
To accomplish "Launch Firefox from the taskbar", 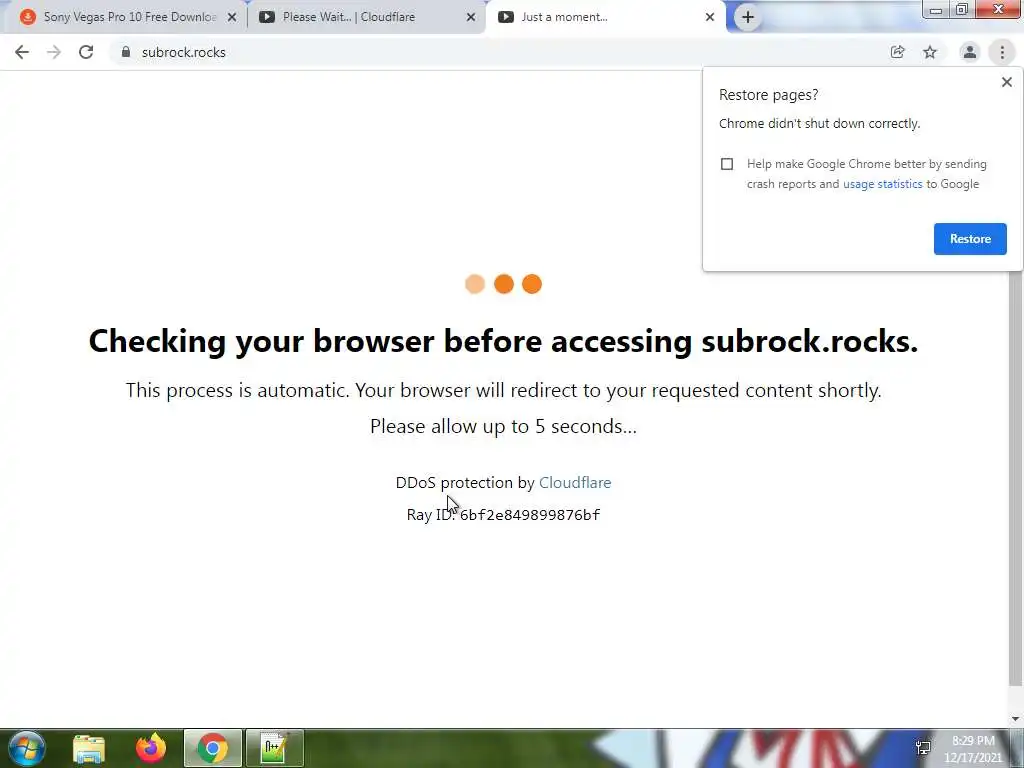I will pyautogui.click(x=151, y=748).
